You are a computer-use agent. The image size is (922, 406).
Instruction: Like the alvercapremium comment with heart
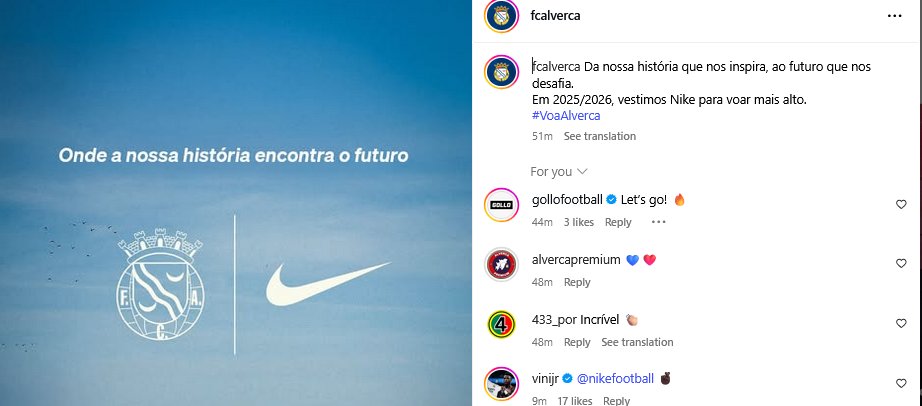(x=901, y=263)
